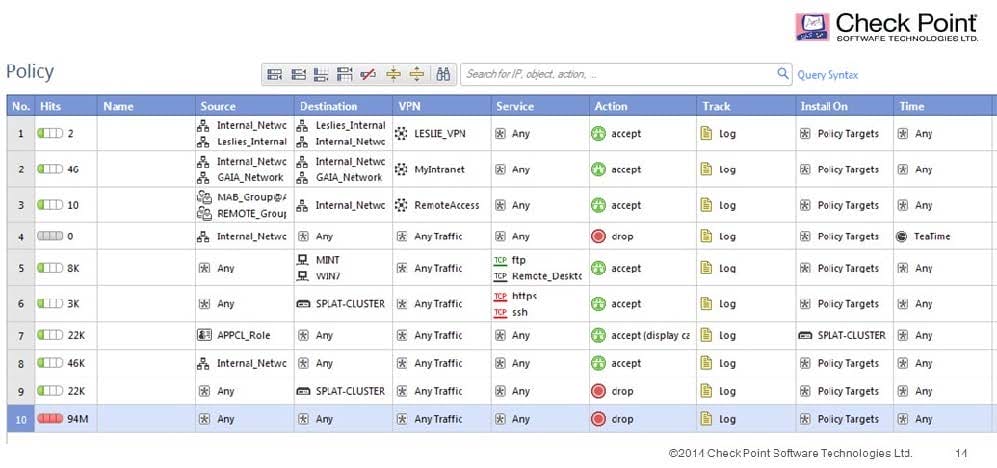Click the cluster icon in rule 7 Install On
This screenshot has height=468, width=997.
coord(805,335)
